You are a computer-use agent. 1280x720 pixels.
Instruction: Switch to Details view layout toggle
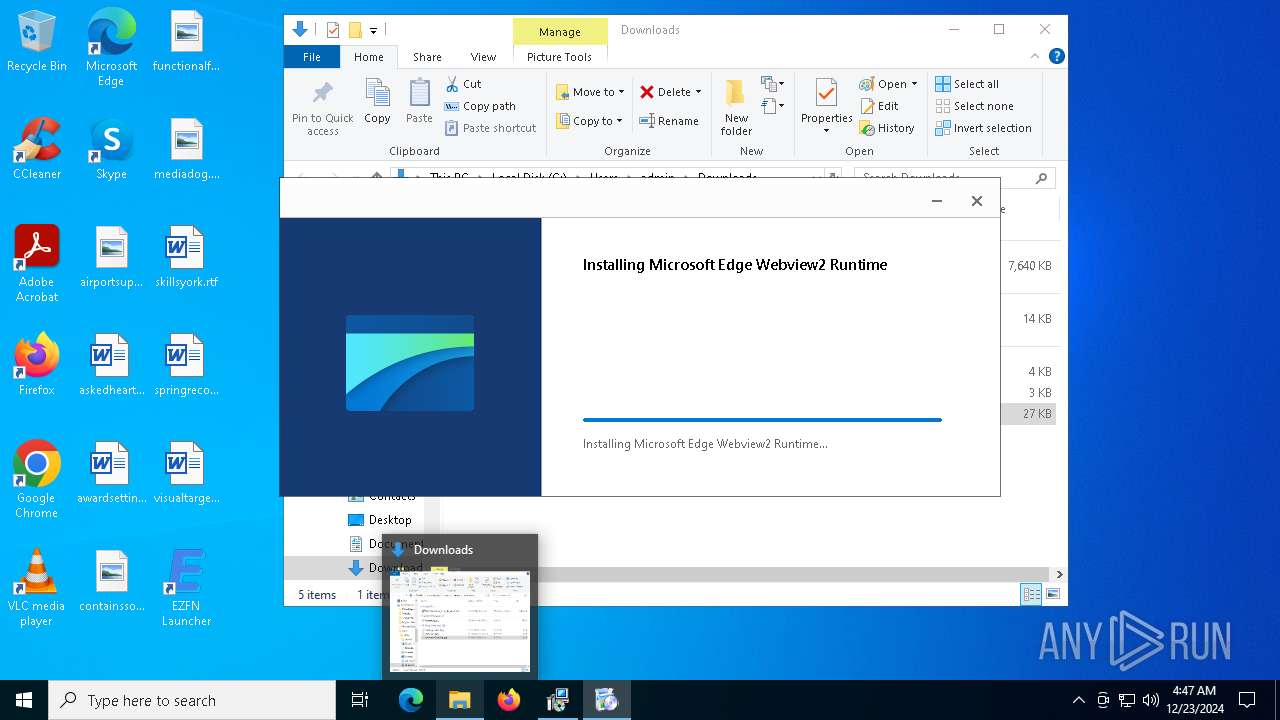[1031, 594]
